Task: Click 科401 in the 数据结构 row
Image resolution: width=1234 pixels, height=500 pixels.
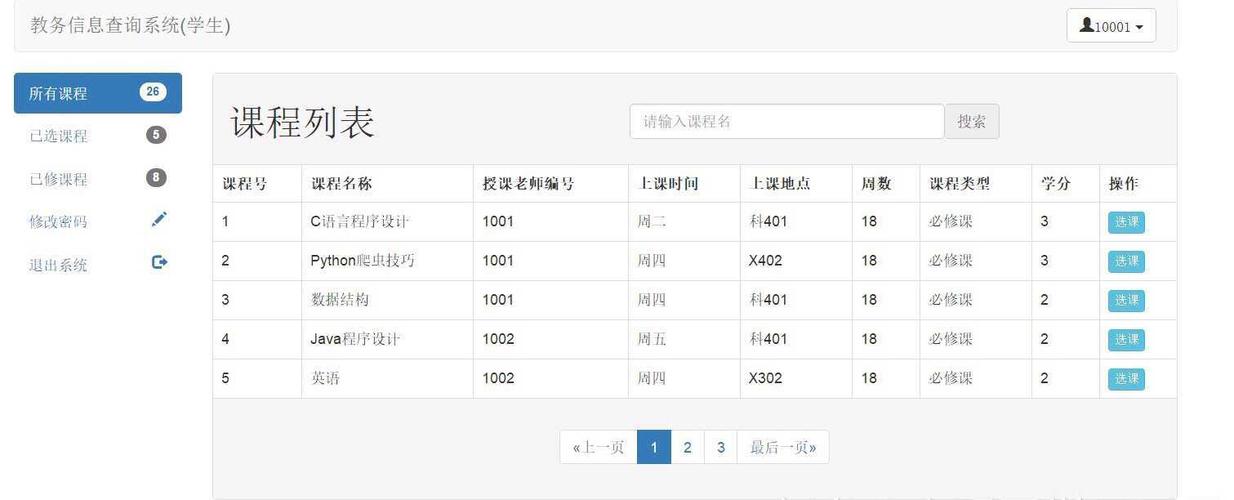Action: (768, 299)
